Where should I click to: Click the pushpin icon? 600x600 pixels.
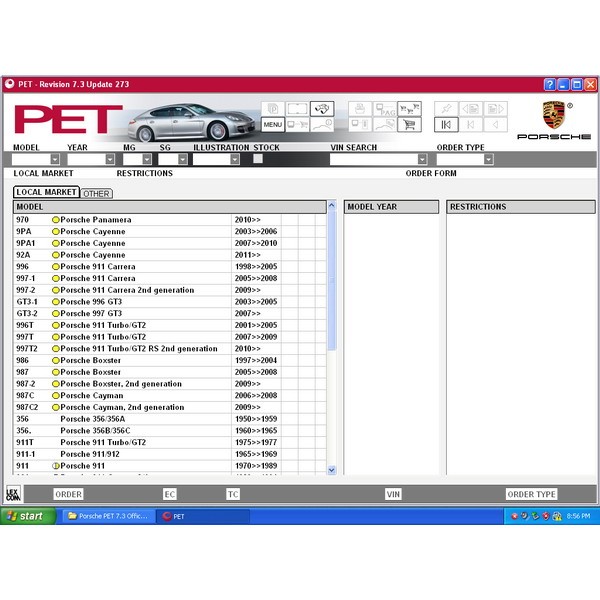[x=446, y=109]
